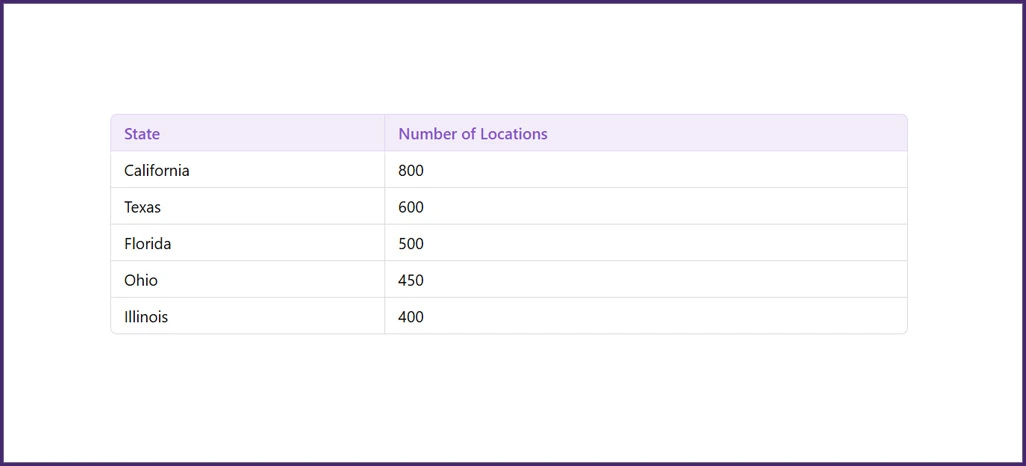The width and height of the screenshot is (1026, 466).
Task: Place cursor after the word California
Action: (191, 171)
